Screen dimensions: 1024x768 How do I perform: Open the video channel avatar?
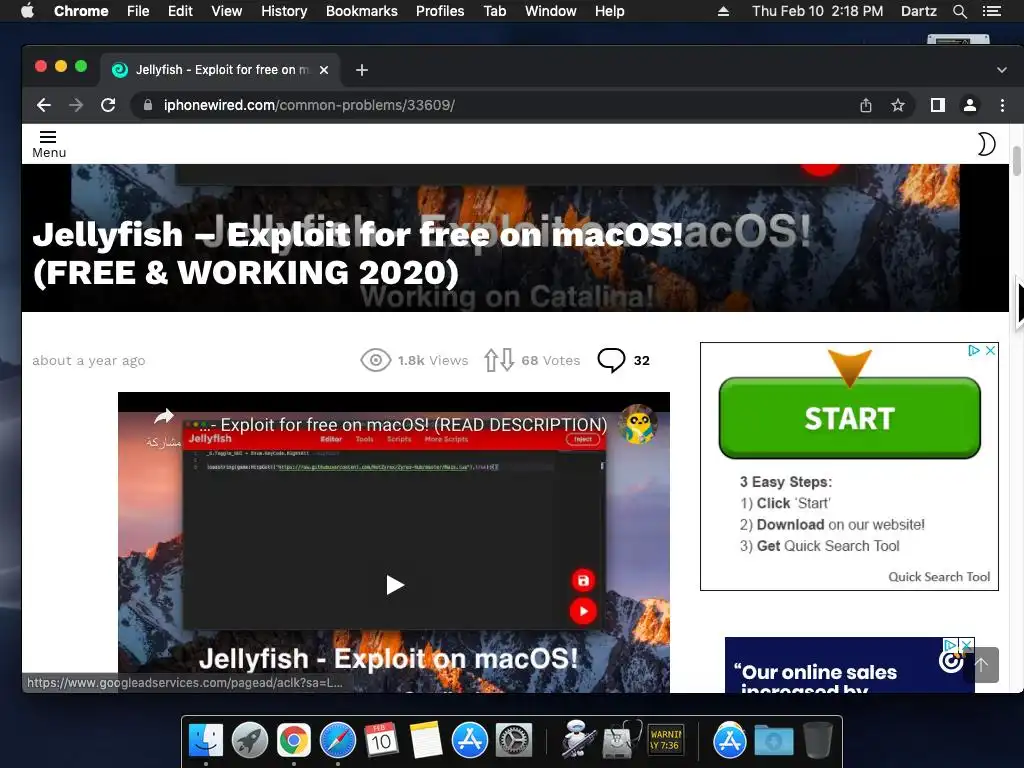click(x=638, y=424)
